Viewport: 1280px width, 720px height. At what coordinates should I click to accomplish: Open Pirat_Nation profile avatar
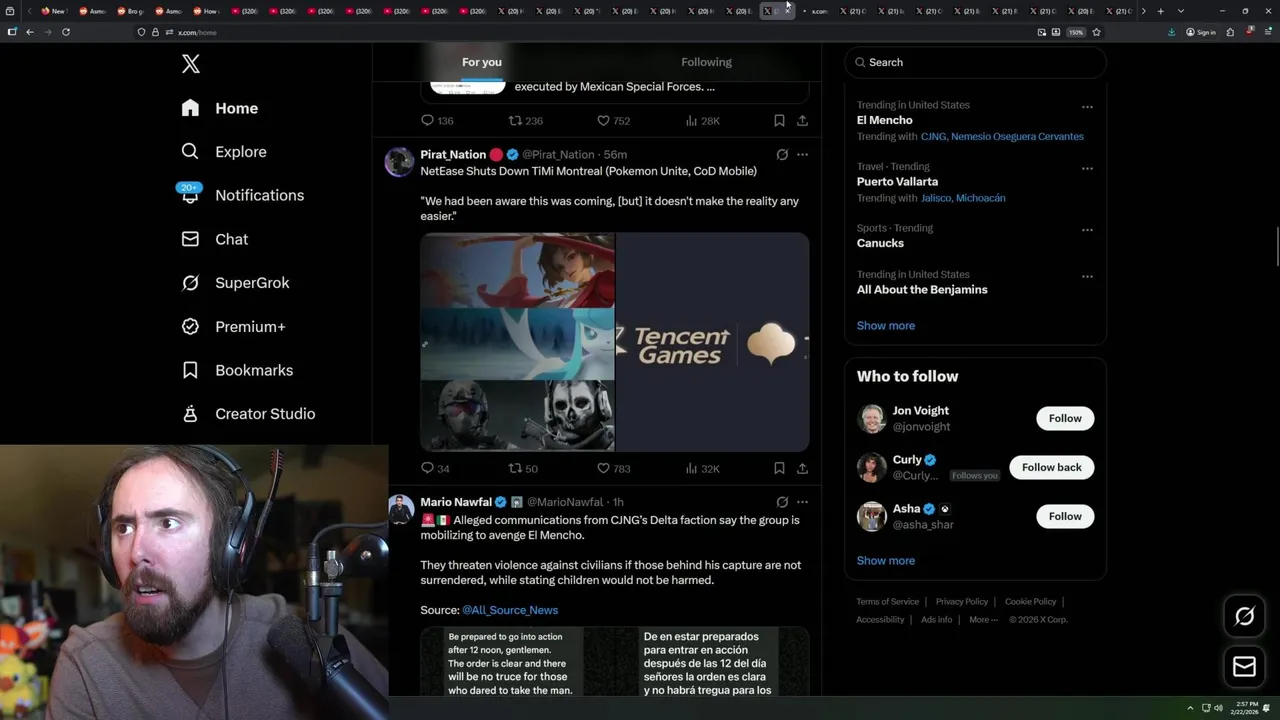(399, 162)
